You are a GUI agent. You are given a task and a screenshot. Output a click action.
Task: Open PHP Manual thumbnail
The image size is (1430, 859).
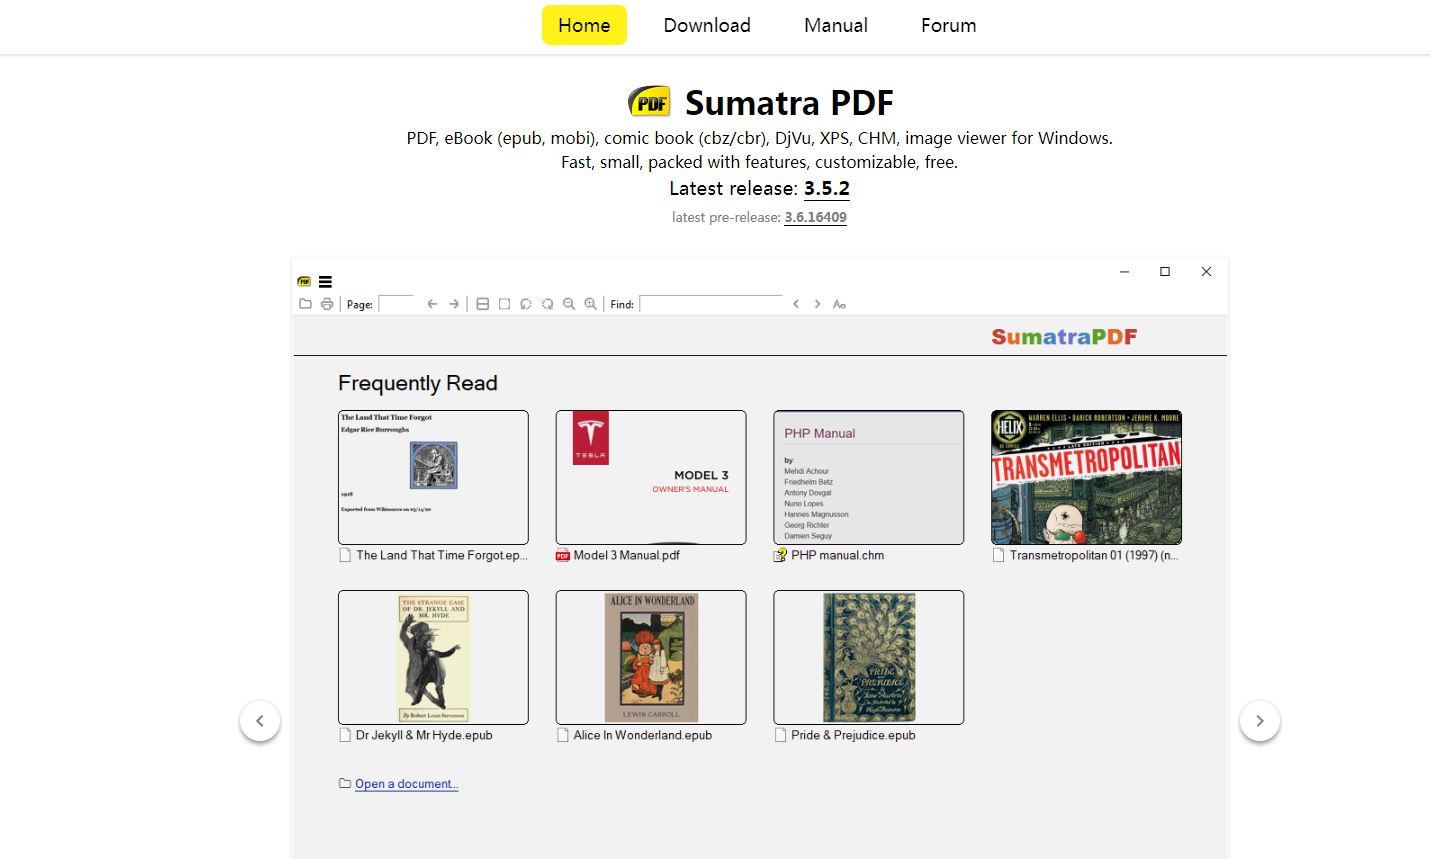[x=869, y=477]
